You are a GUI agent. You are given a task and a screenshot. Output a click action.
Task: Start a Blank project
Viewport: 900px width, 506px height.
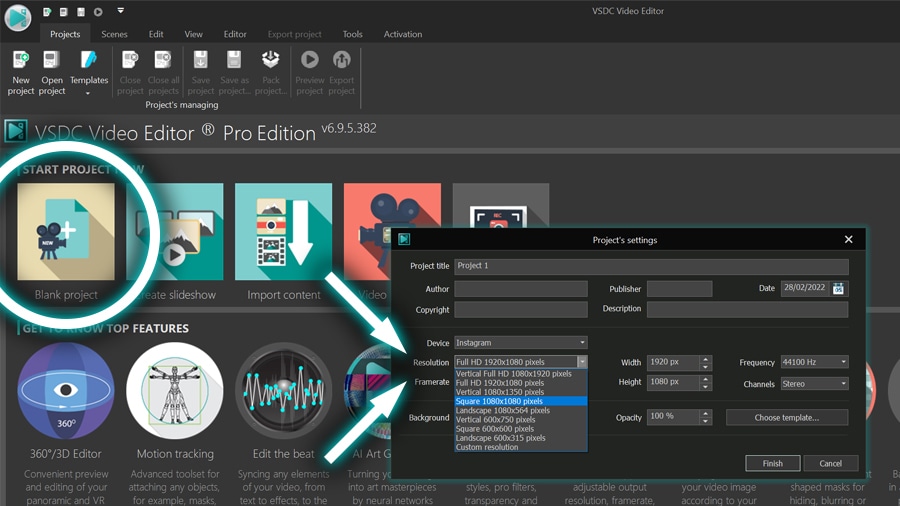click(66, 232)
